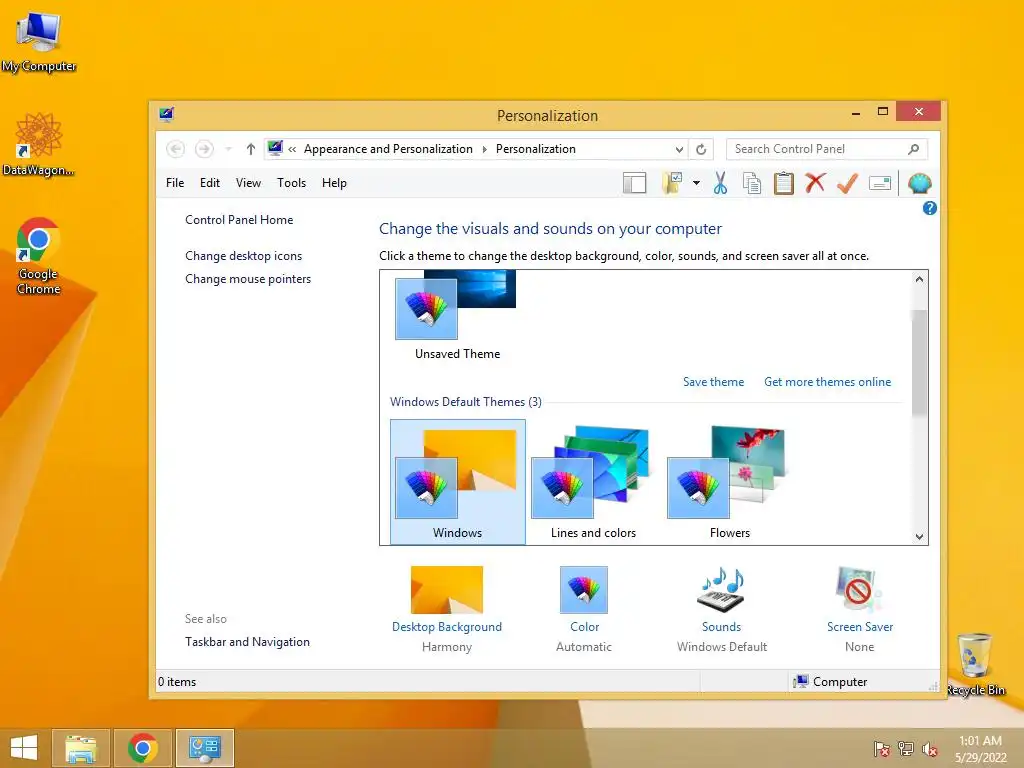
Task: Select the Windows theme
Action: point(457,482)
